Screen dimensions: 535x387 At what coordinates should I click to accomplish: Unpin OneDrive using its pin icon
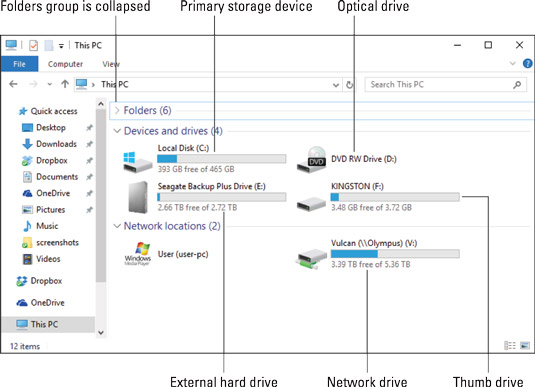(89, 193)
